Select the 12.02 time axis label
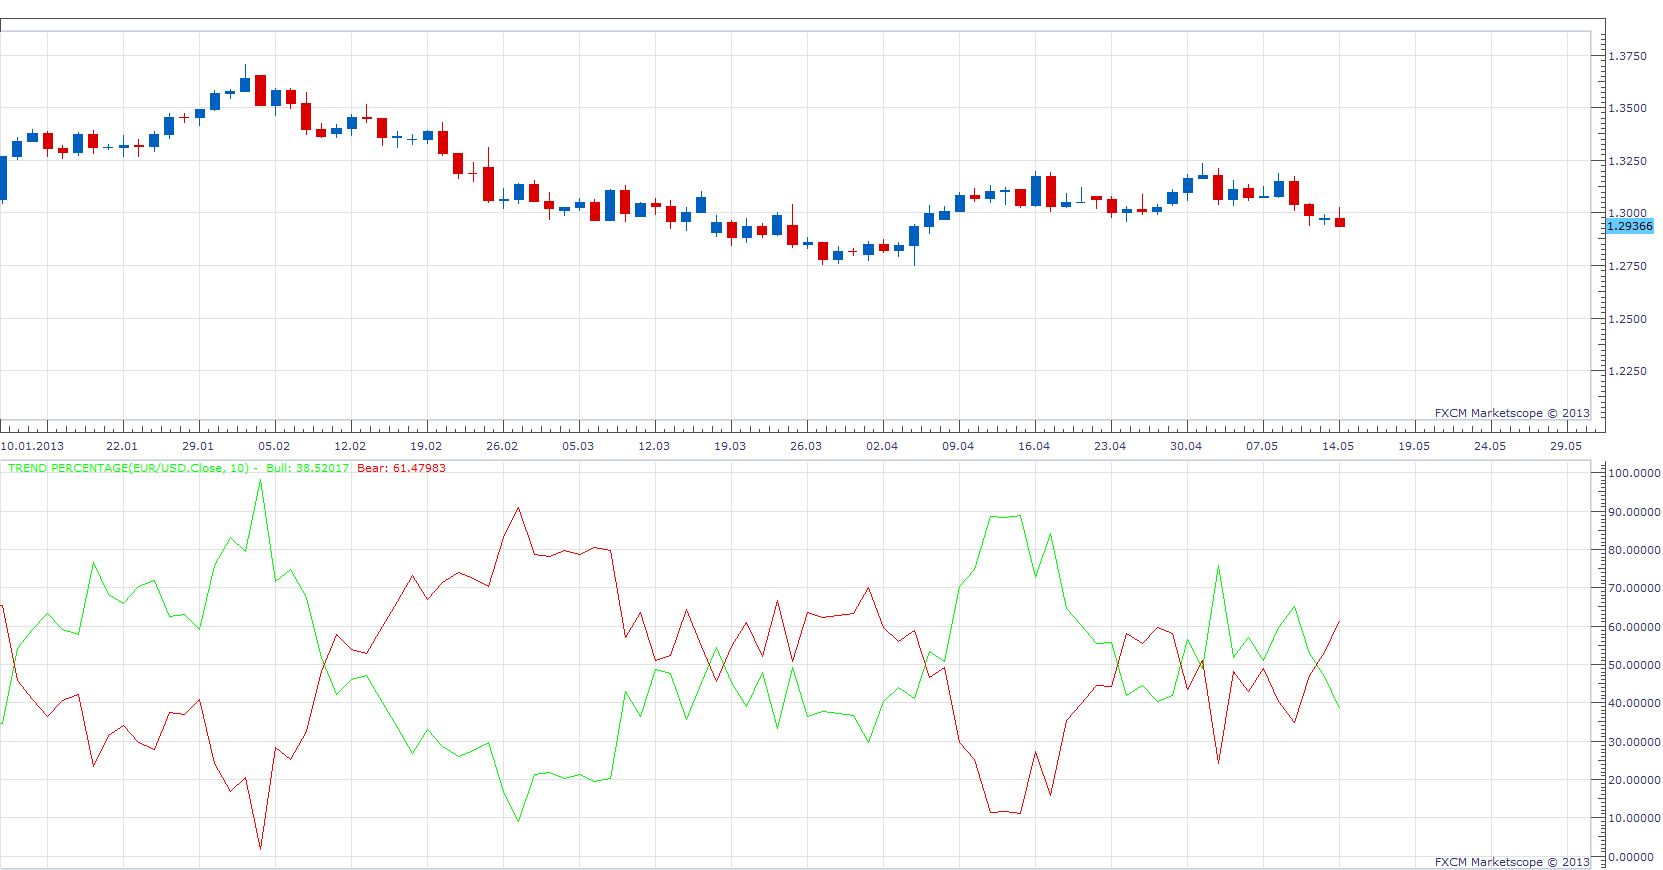 350,446
